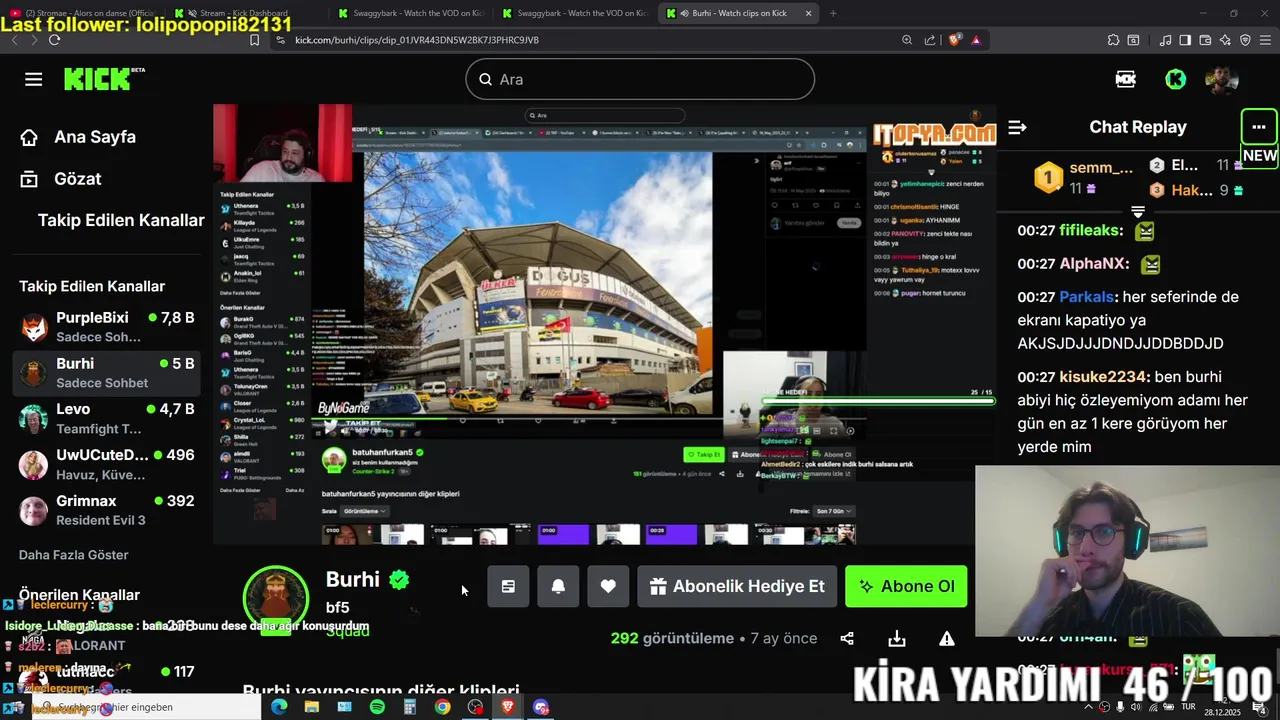
Task: Expand the gifter leaderboard chevron
Action: tap(1137, 211)
